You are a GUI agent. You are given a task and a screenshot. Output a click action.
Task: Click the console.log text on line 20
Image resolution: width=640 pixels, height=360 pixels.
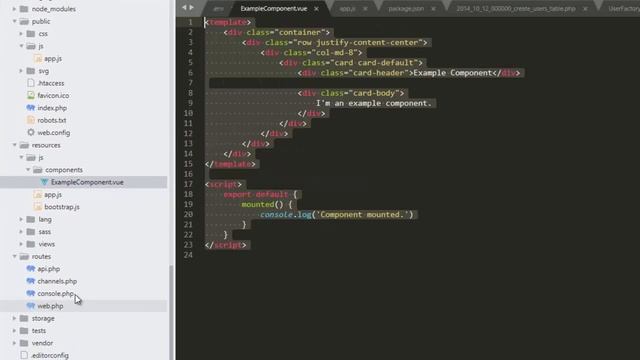pos(286,214)
